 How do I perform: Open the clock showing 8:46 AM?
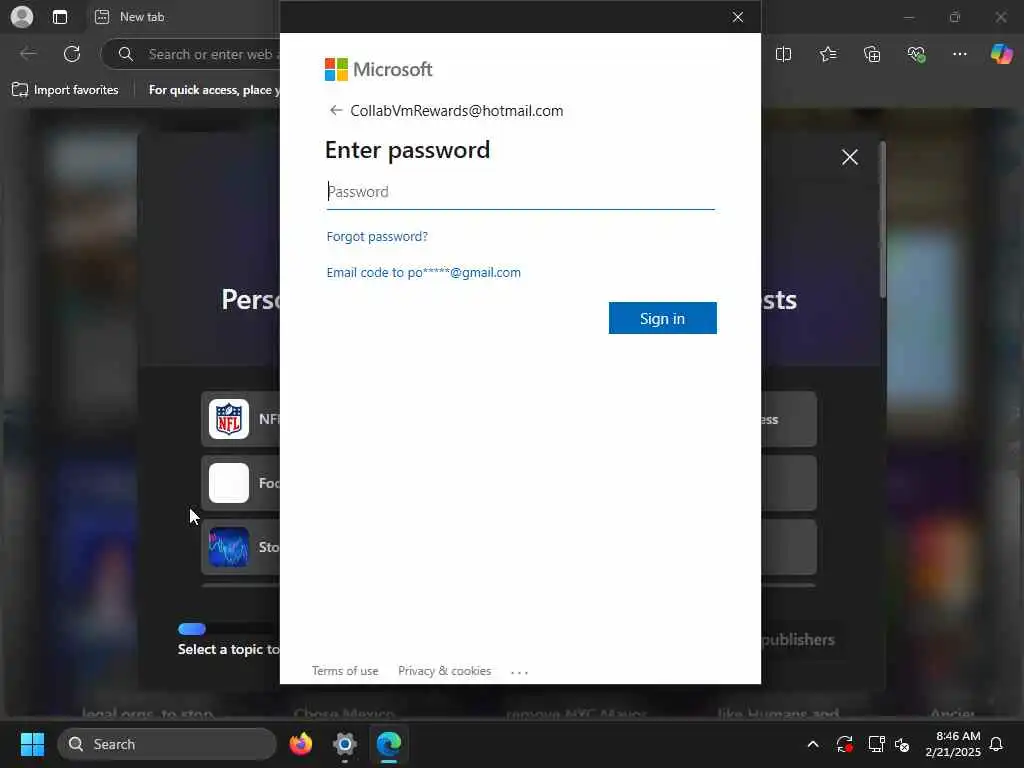pyautogui.click(x=953, y=744)
